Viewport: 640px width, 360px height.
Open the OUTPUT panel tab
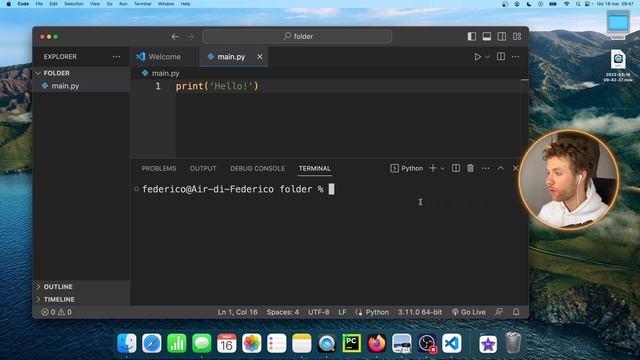pyautogui.click(x=203, y=169)
